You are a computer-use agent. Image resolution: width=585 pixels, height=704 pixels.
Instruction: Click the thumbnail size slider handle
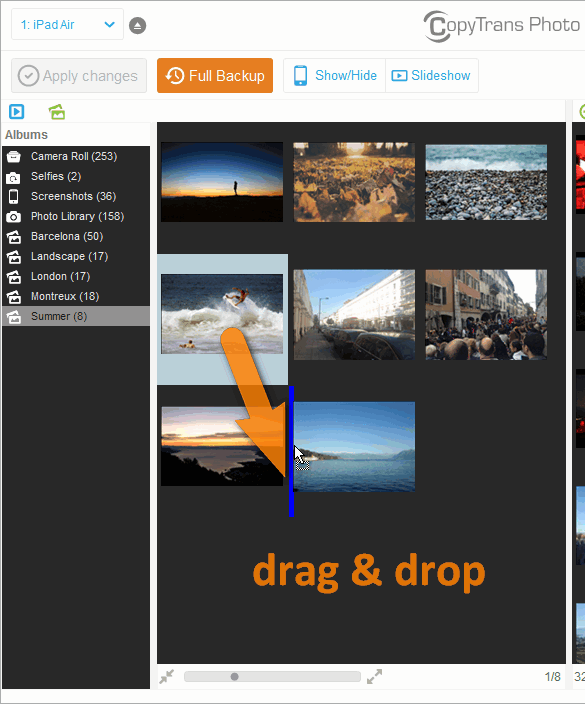point(234,676)
